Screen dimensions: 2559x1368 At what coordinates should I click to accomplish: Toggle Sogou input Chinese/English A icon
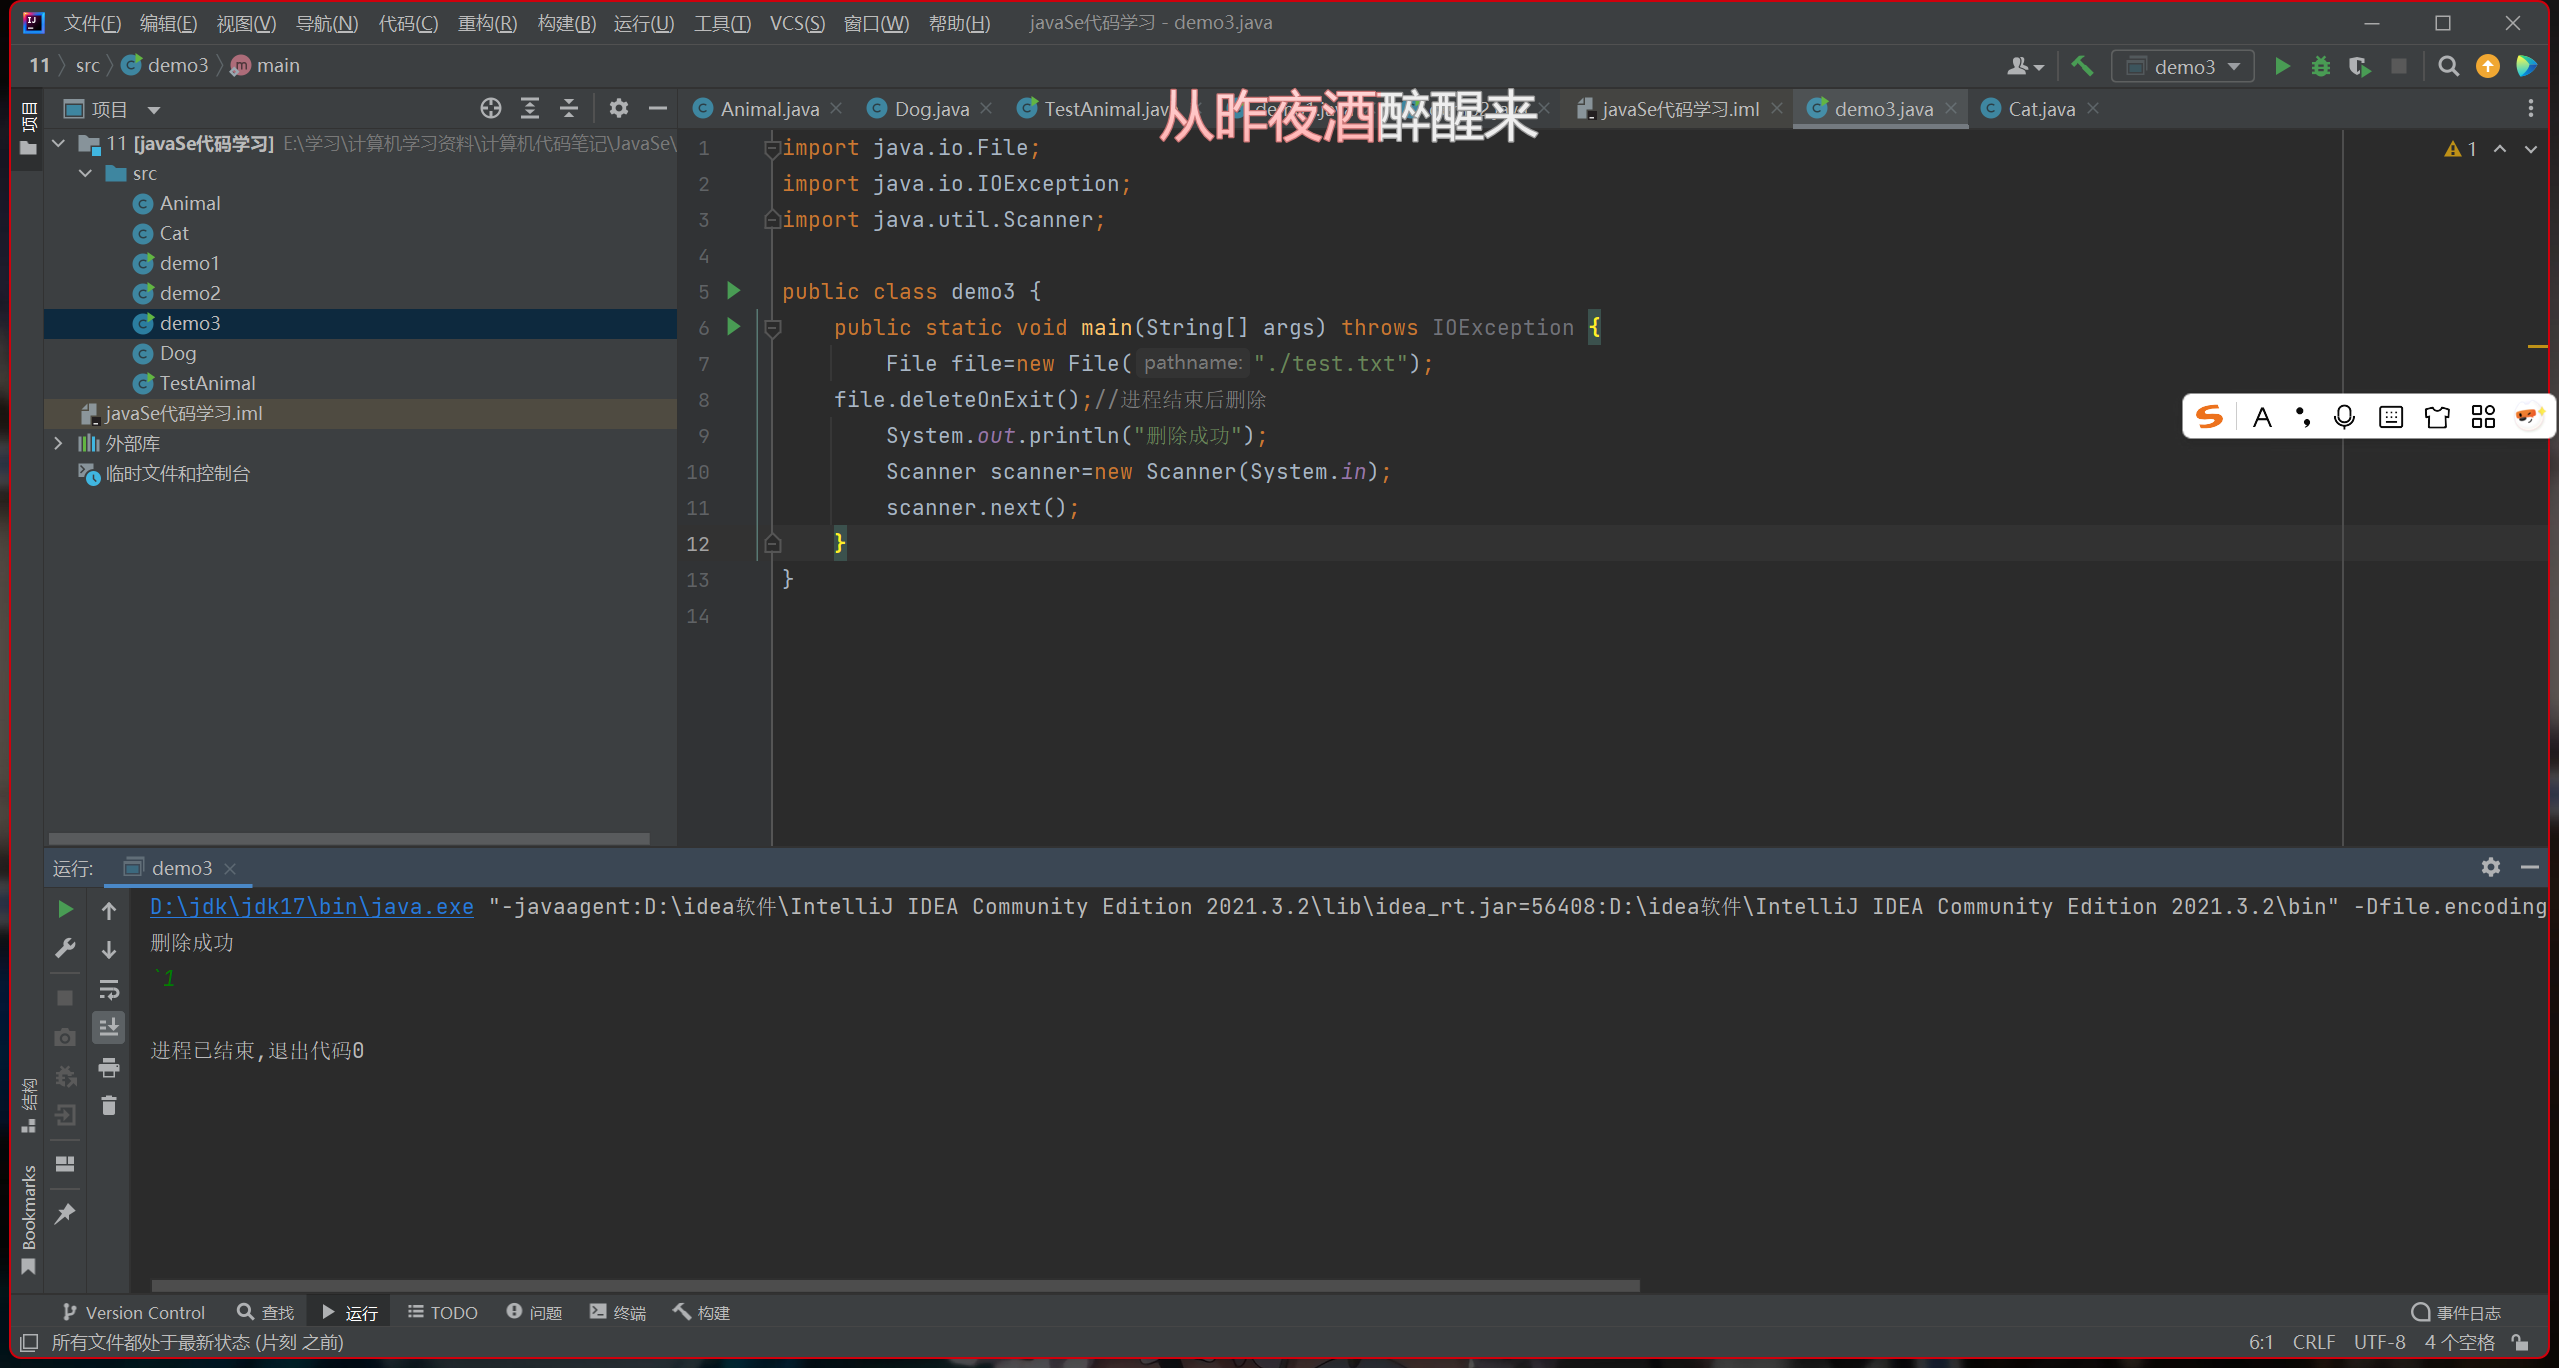coord(2262,418)
